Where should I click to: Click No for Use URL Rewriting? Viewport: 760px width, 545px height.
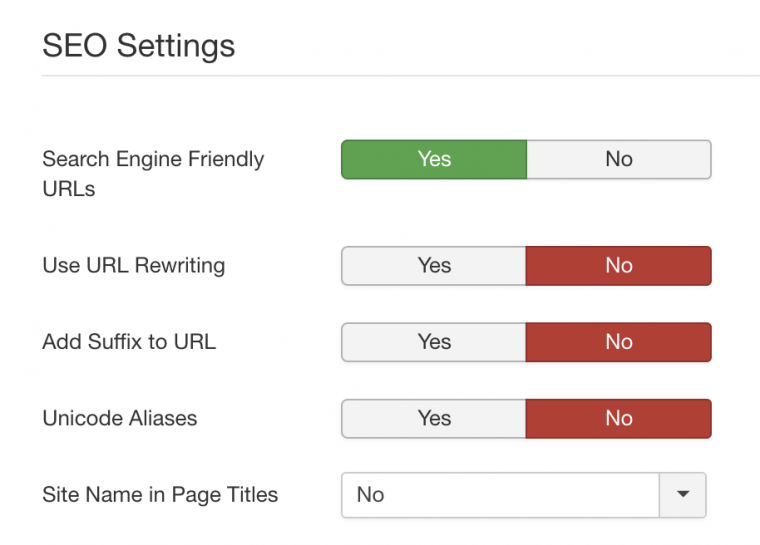tap(618, 265)
